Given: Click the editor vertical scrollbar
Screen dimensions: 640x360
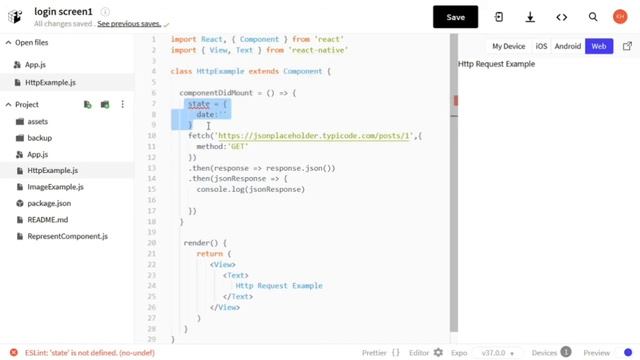Looking at the screenshot, I should click(x=454, y=183).
